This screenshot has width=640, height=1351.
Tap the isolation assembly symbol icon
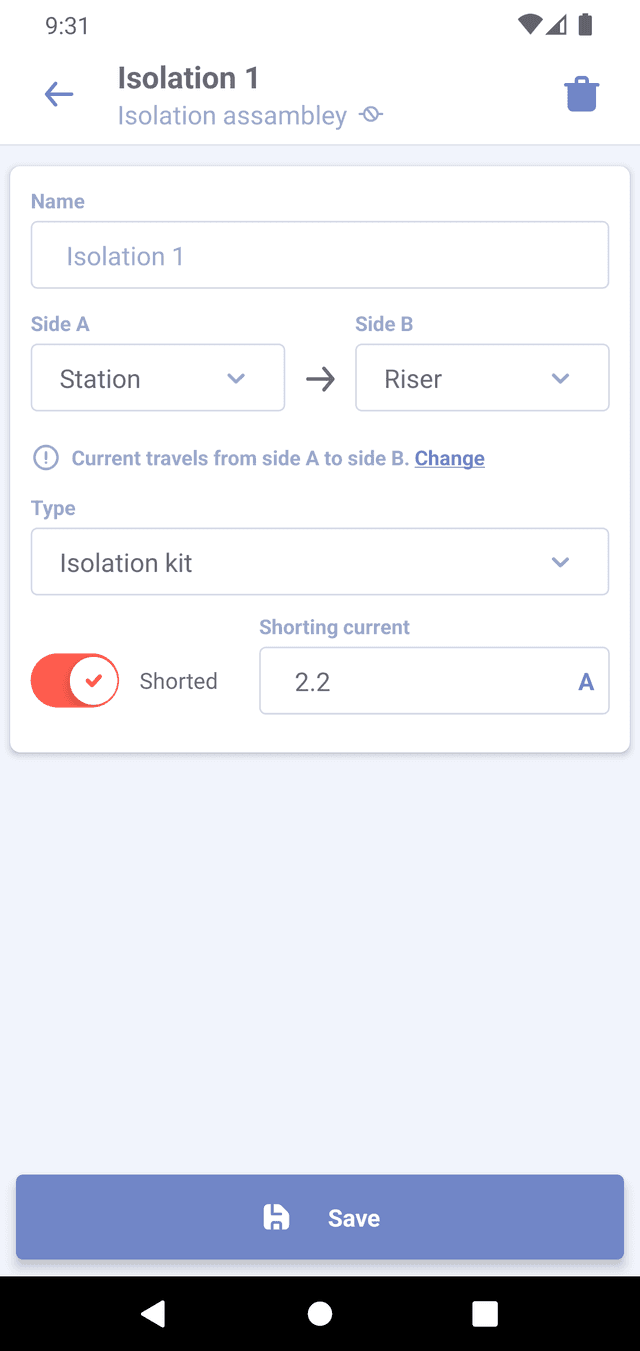tap(371, 116)
